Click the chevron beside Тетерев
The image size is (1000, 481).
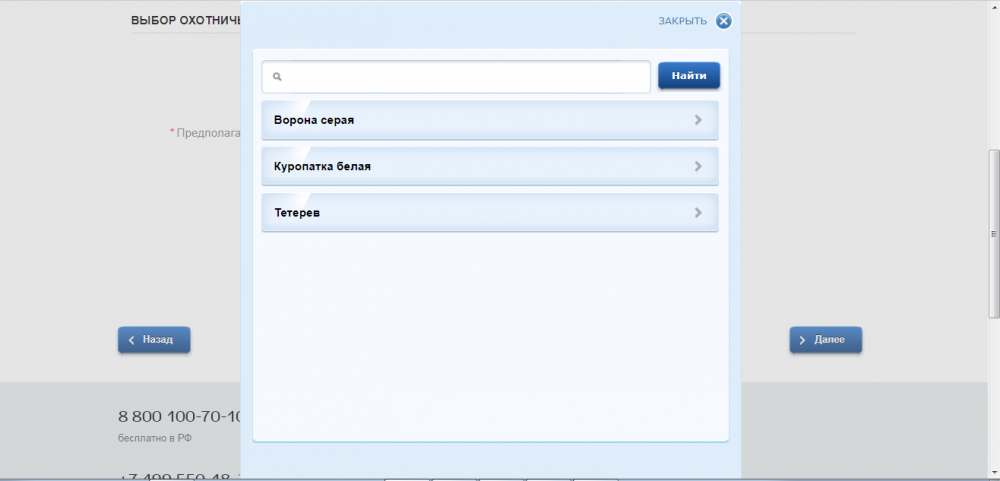[698, 213]
